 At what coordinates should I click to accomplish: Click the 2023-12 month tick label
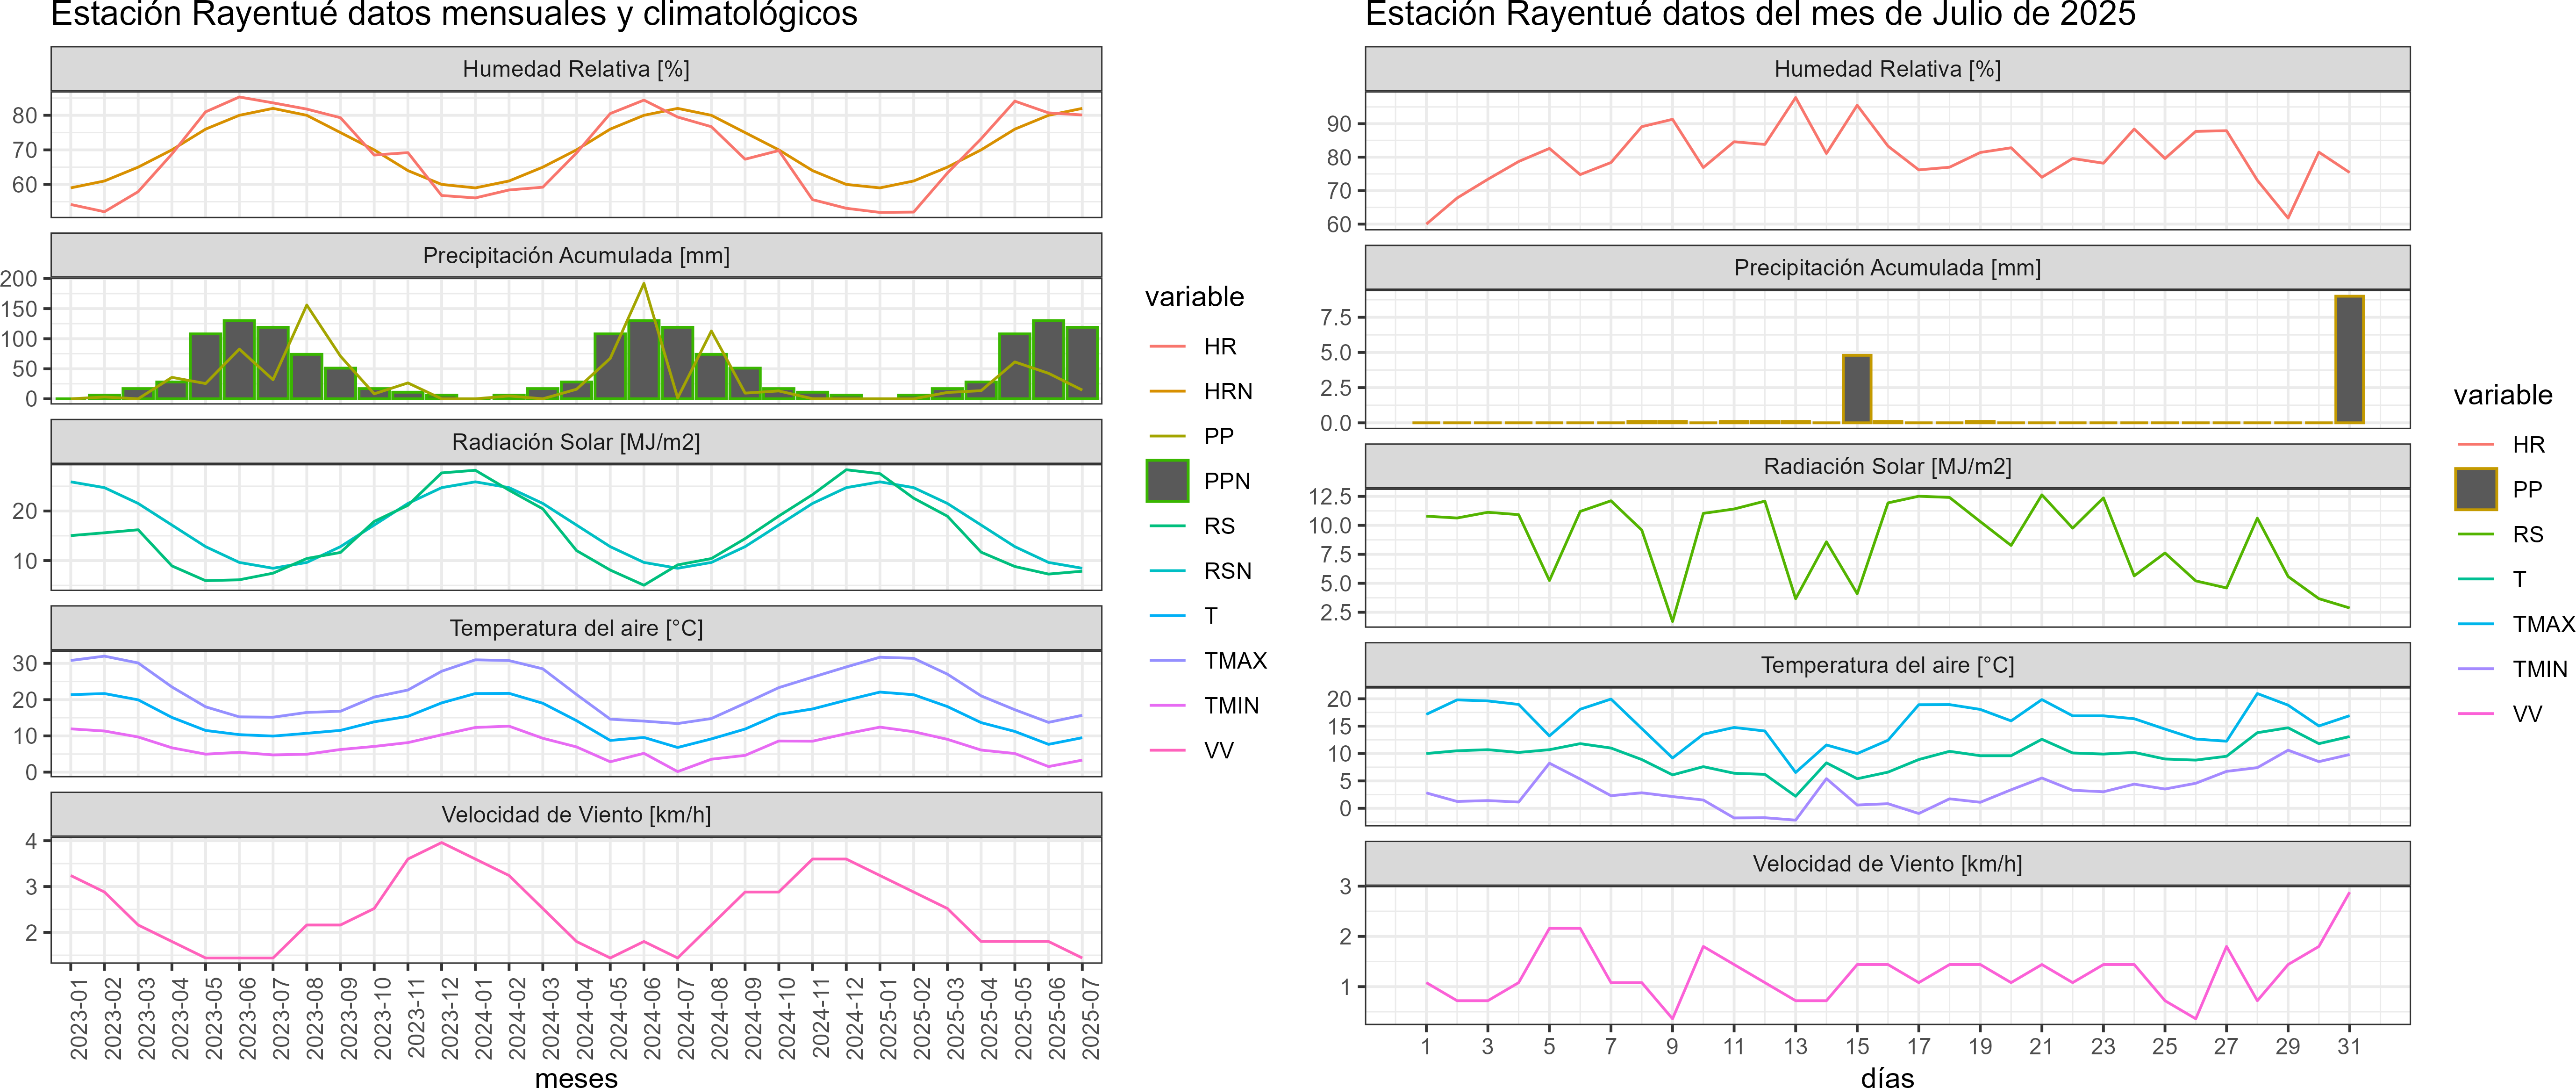point(450,1019)
